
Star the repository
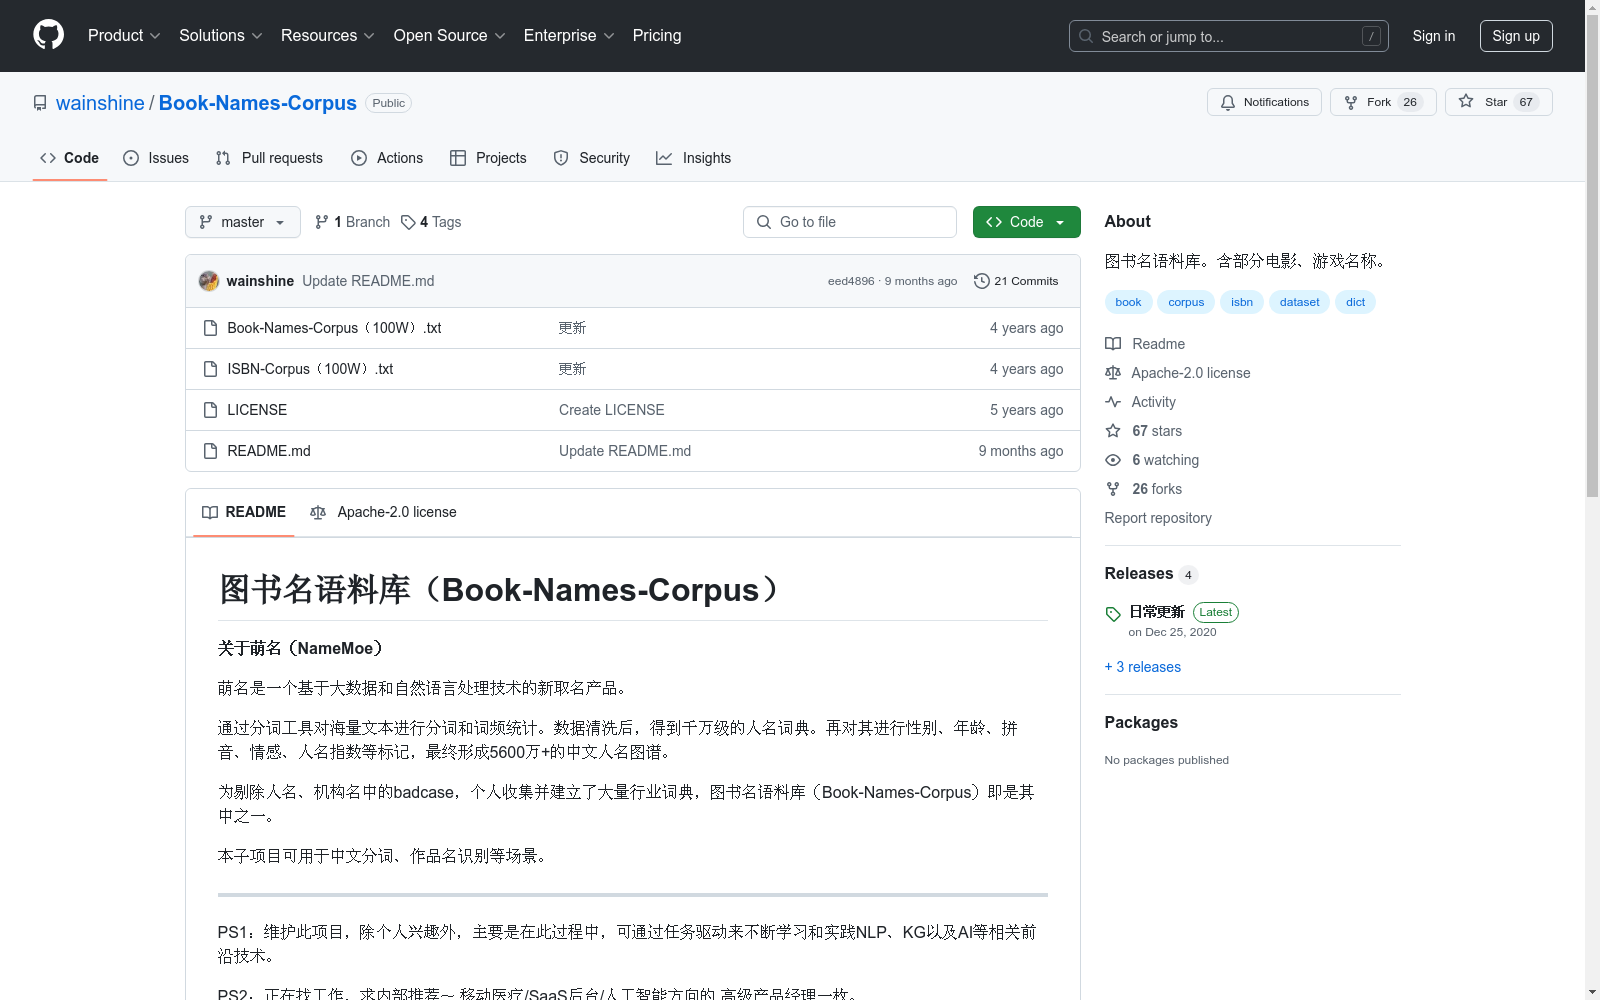point(1498,102)
